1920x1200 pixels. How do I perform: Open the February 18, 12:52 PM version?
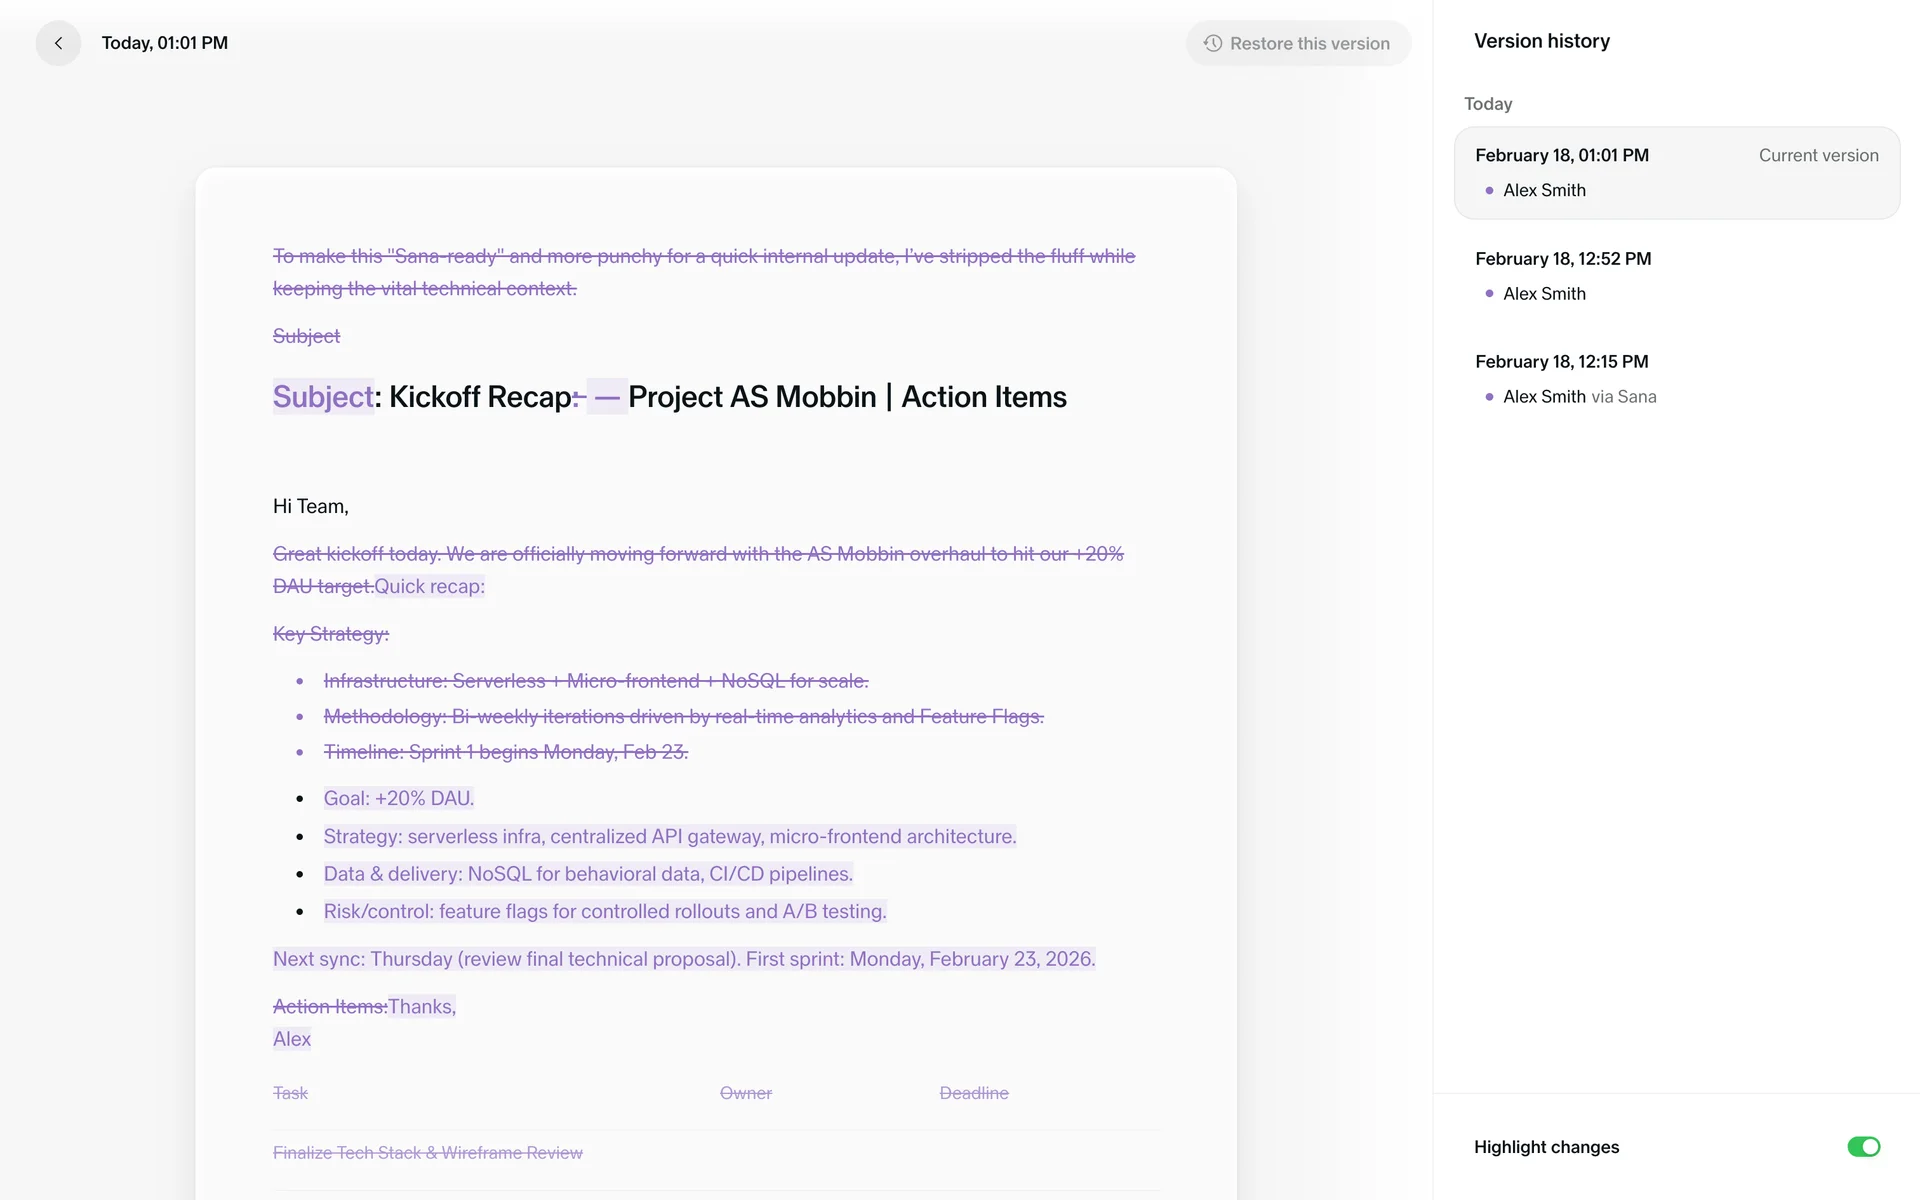tap(1562, 259)
